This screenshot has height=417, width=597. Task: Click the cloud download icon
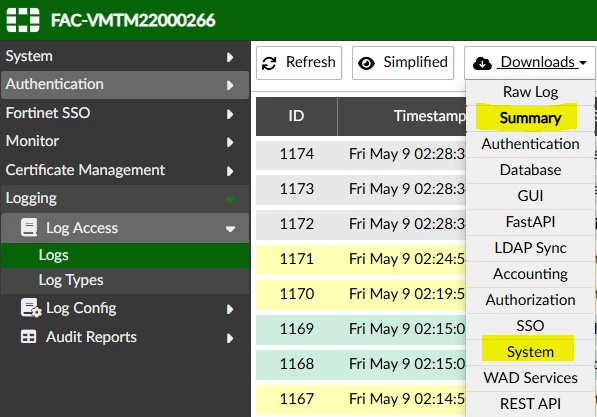(482, 63)
